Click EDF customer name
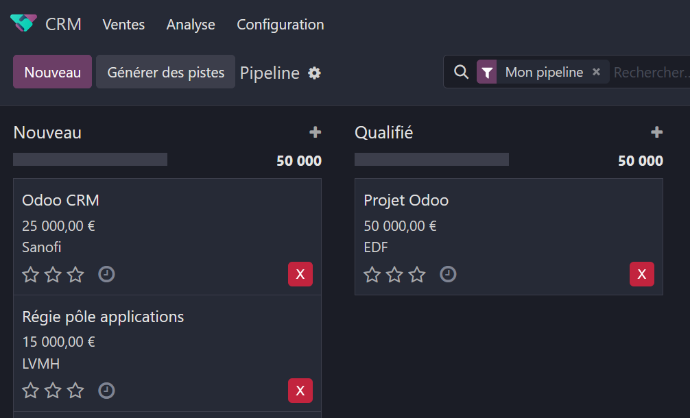Viewport: 690px width, 418px height. click(376, 247)
